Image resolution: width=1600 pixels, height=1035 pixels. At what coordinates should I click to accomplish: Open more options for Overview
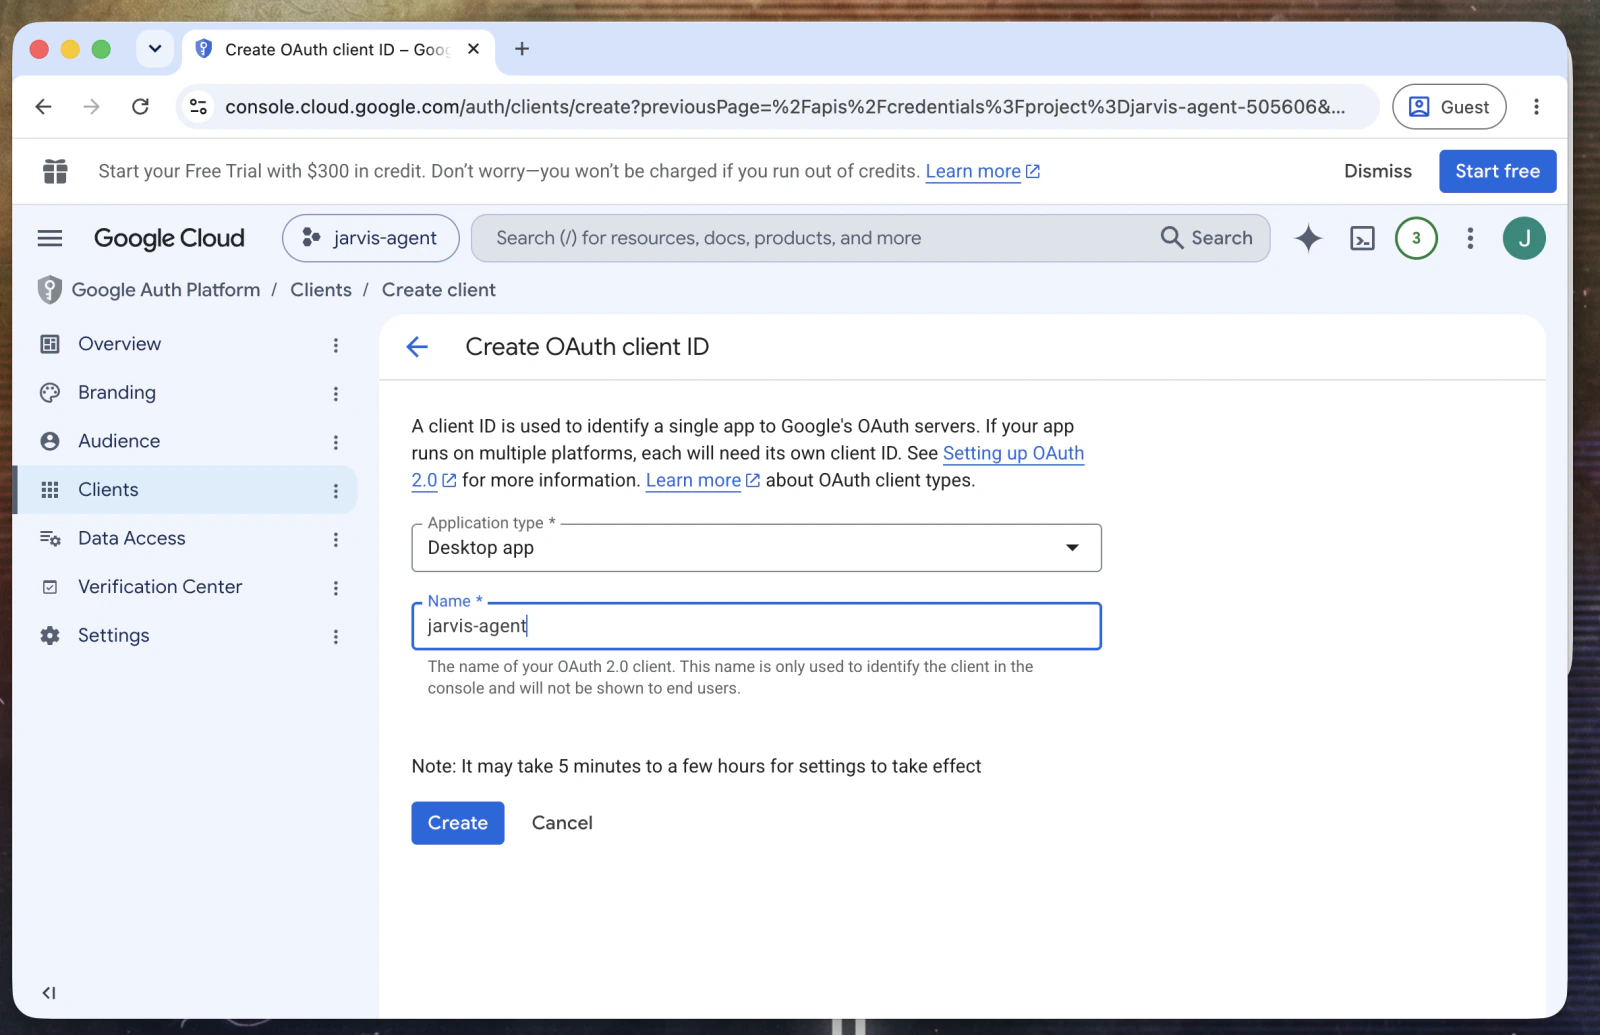click(336, 345)
